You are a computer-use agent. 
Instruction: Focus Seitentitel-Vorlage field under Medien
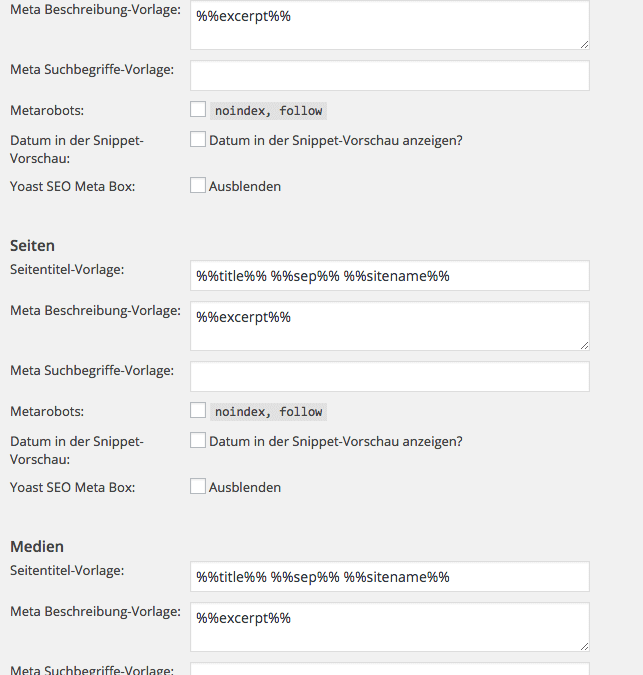point(389,577)
